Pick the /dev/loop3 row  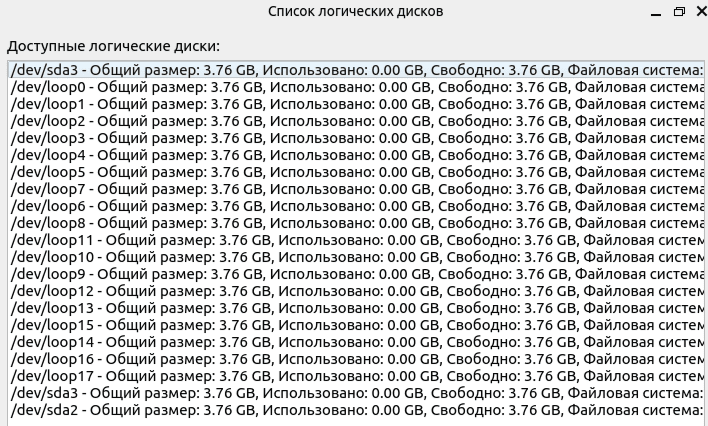[356, 138]
